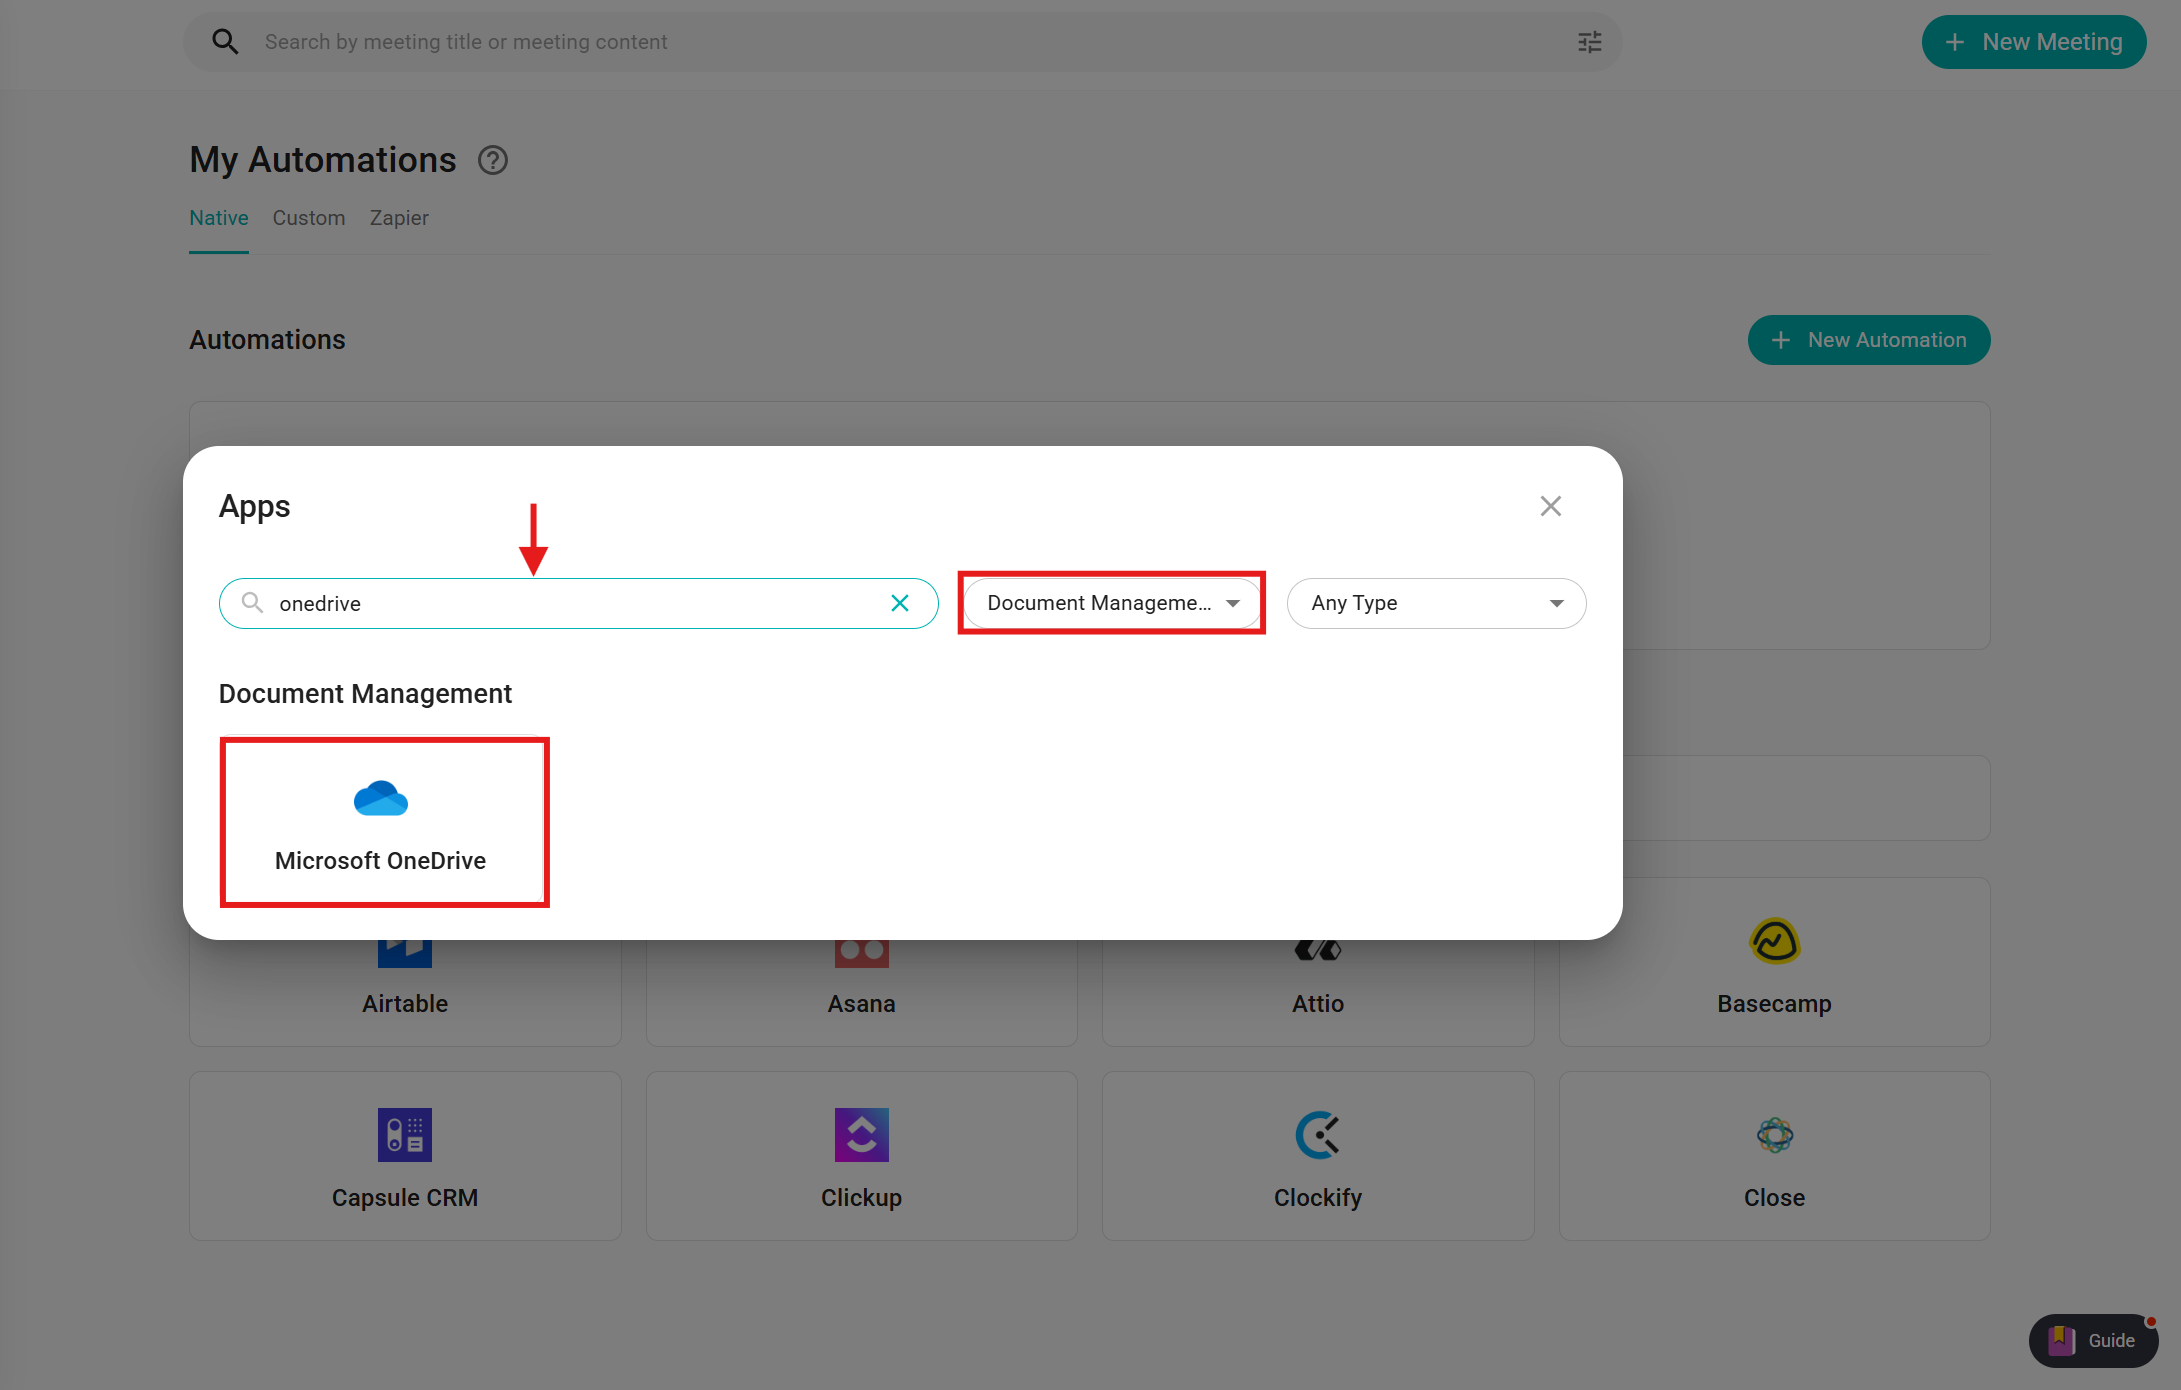Click the New Automation button
2181x1390 pixels.
click(x=1868, y=340)
